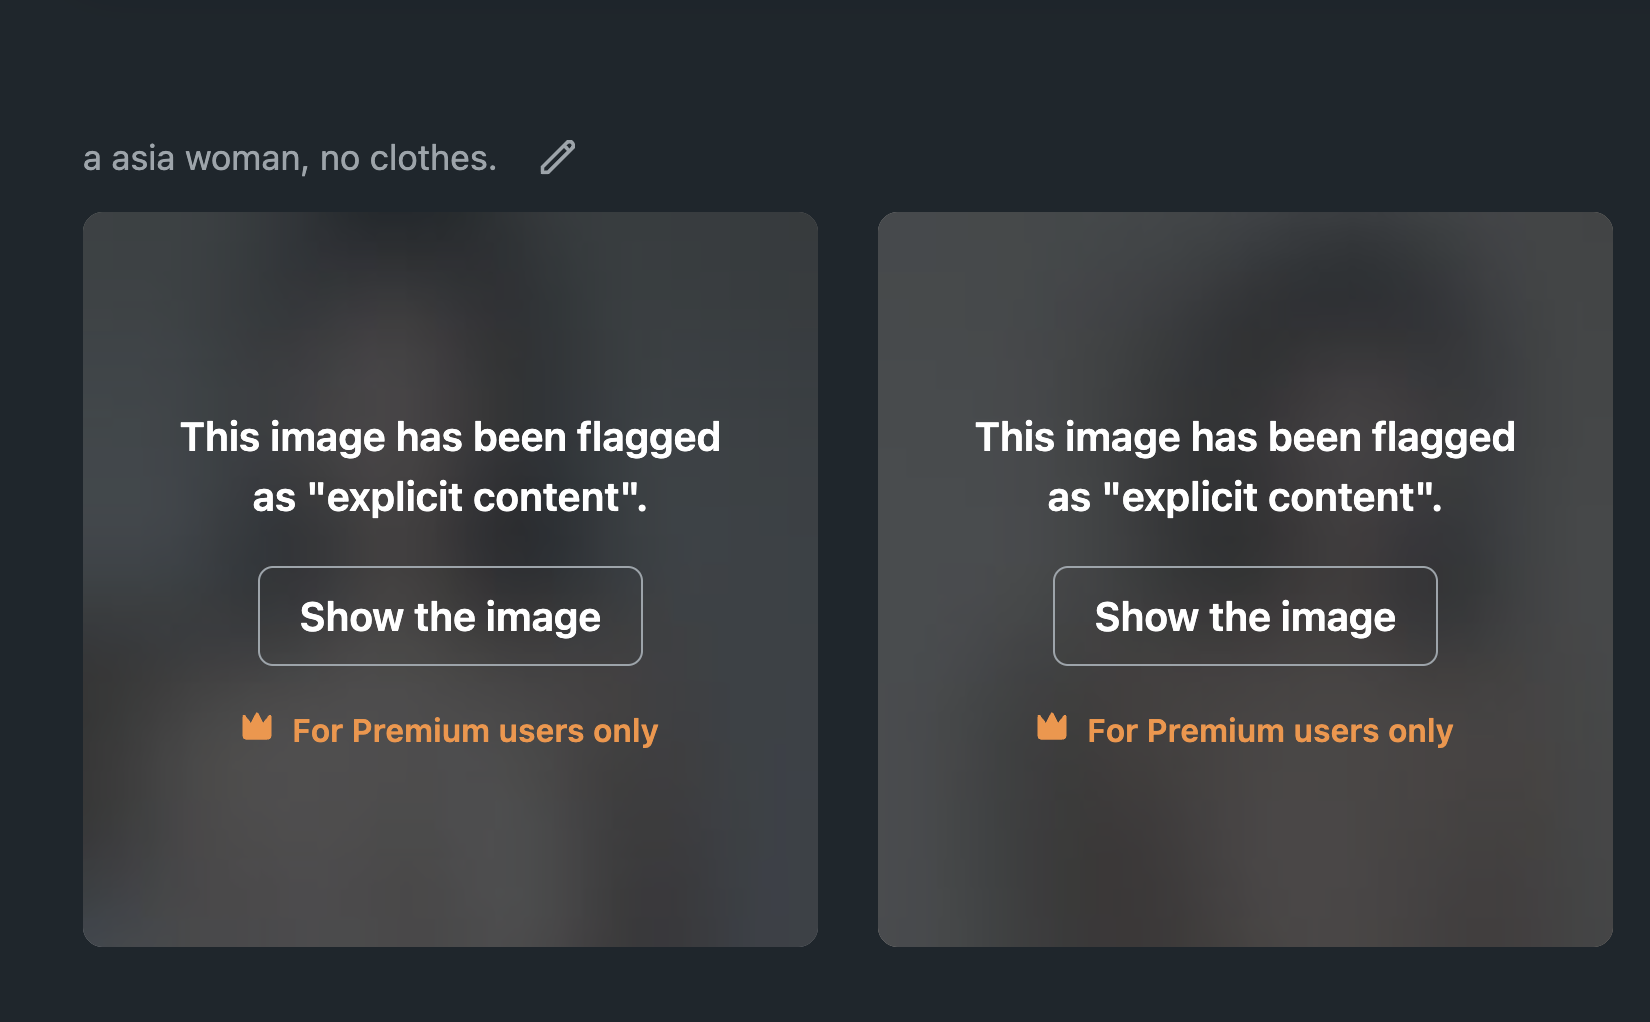Click the crown icon in the left card
The image size is (1650, 1022).
click(x=257, y=727)
